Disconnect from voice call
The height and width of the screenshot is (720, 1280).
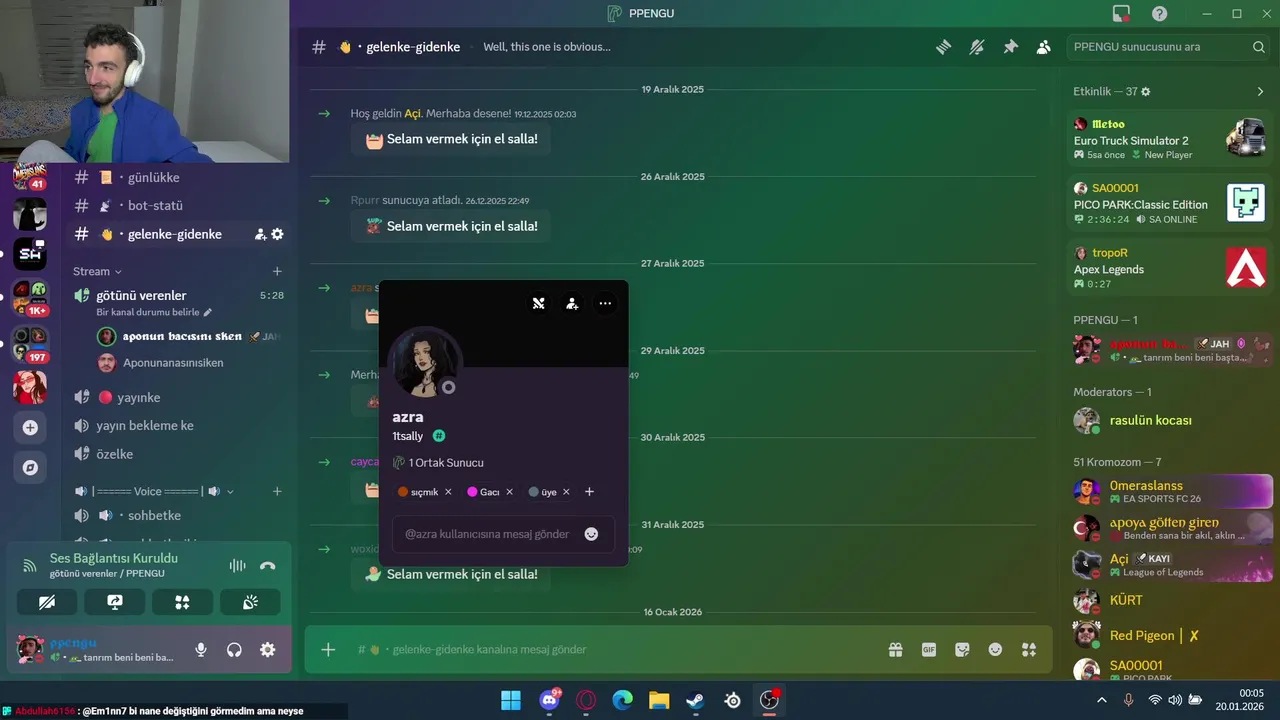pos(267,565)
